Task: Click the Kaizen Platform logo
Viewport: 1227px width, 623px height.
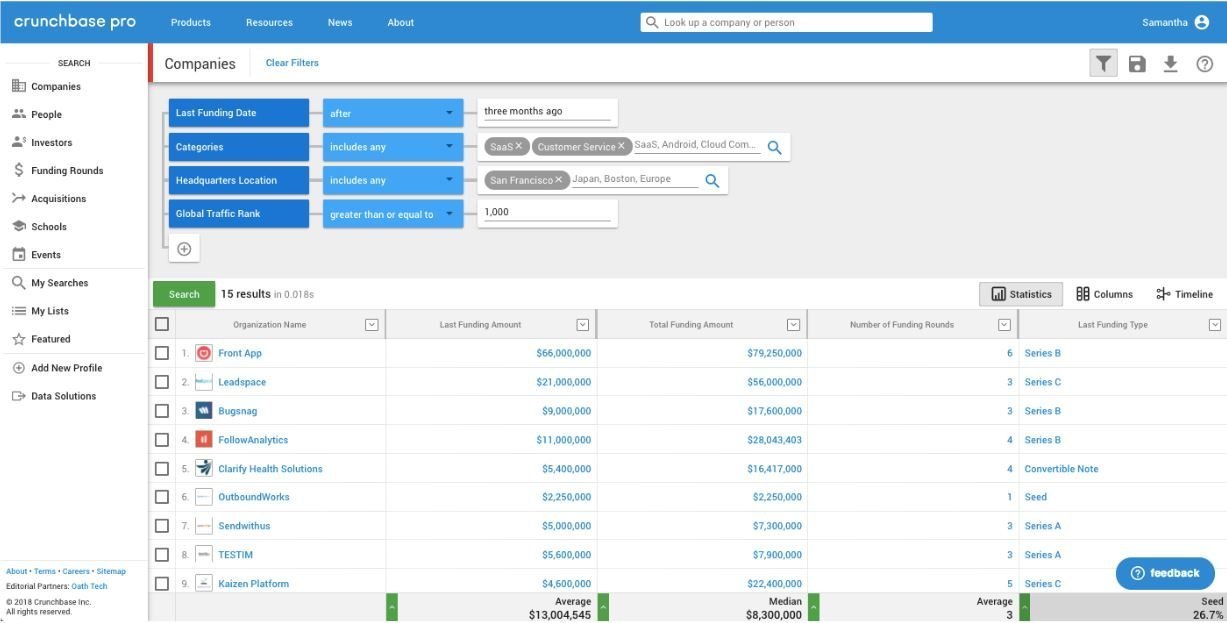Action: coord(204,583)
